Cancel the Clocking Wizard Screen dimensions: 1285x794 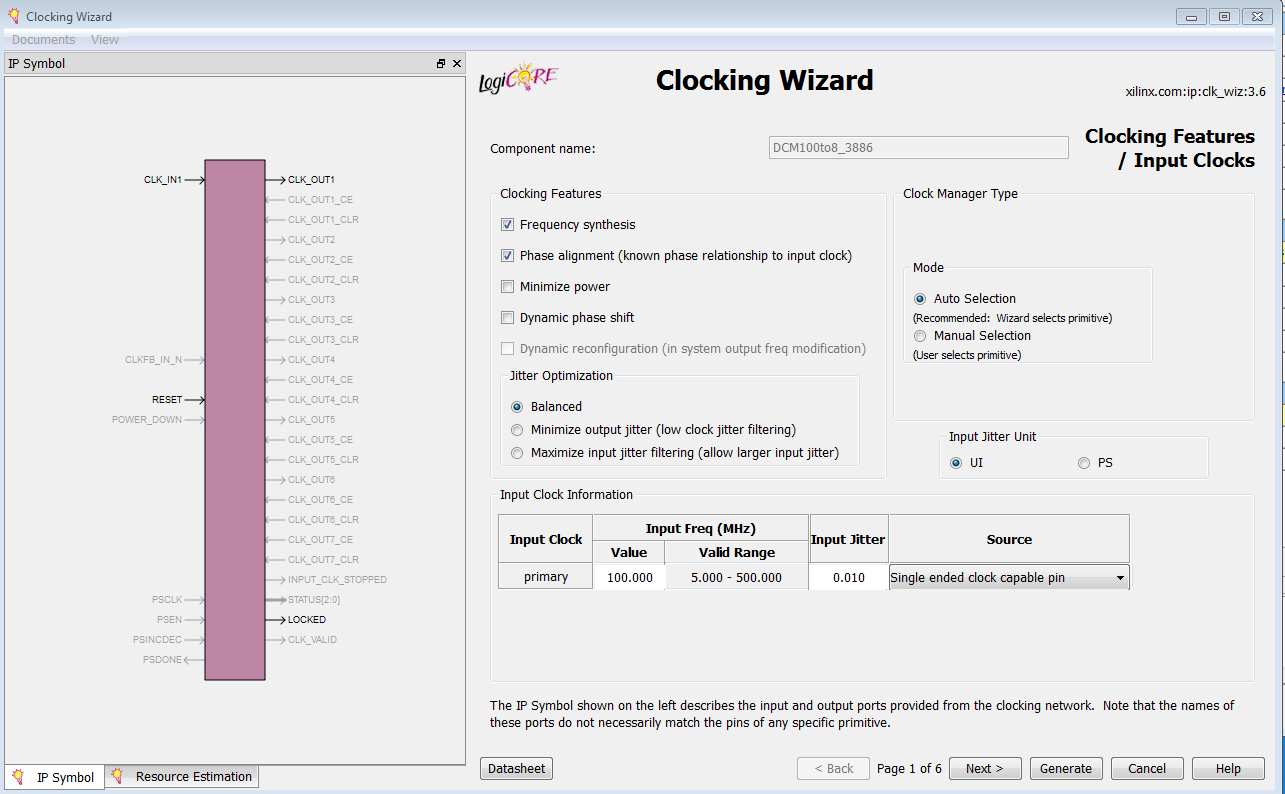(x=1147, y=768)
